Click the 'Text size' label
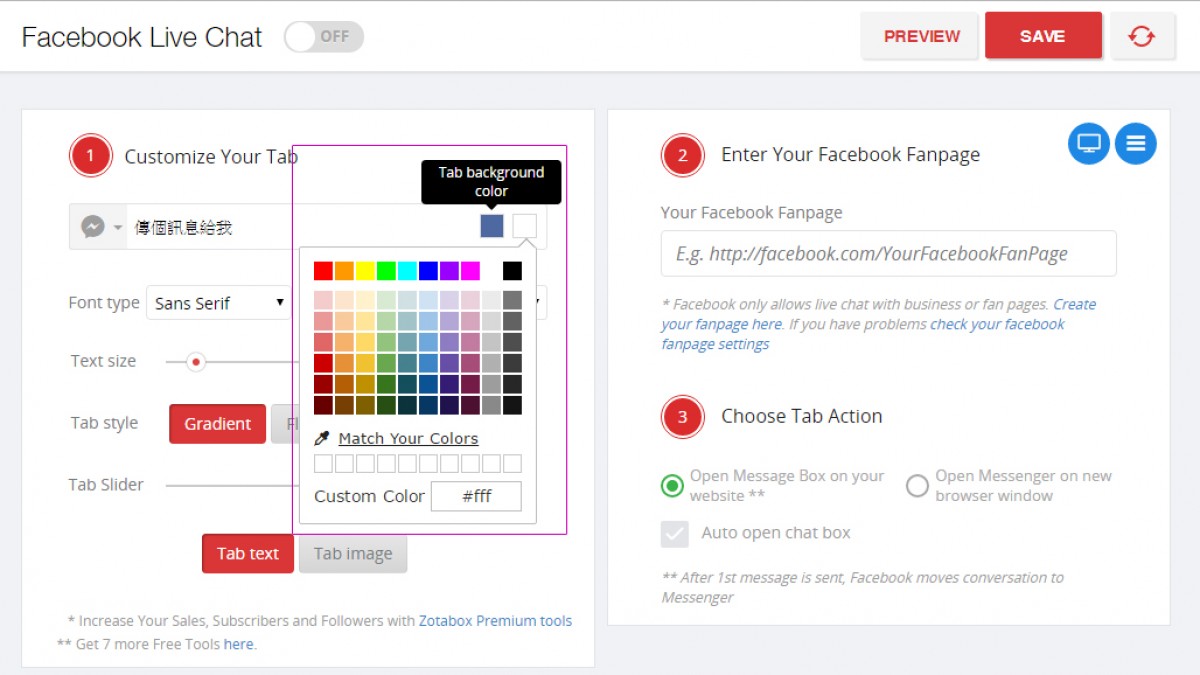The image size is (1200, 675). [103, 362]
